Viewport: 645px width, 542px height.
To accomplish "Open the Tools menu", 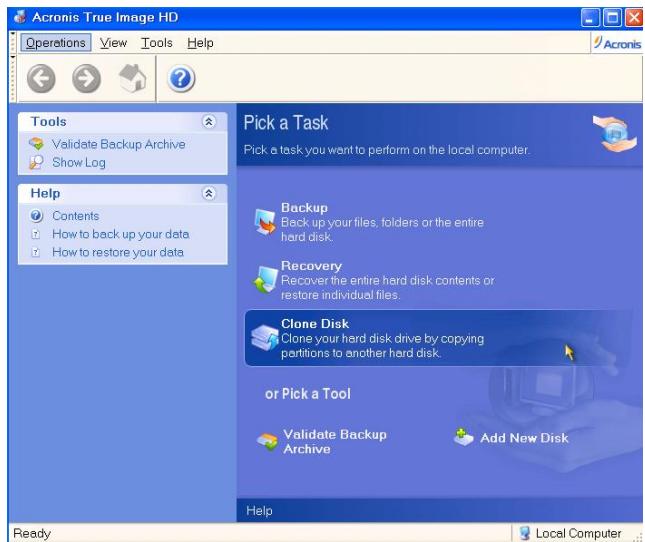I will tap(157, 43).
